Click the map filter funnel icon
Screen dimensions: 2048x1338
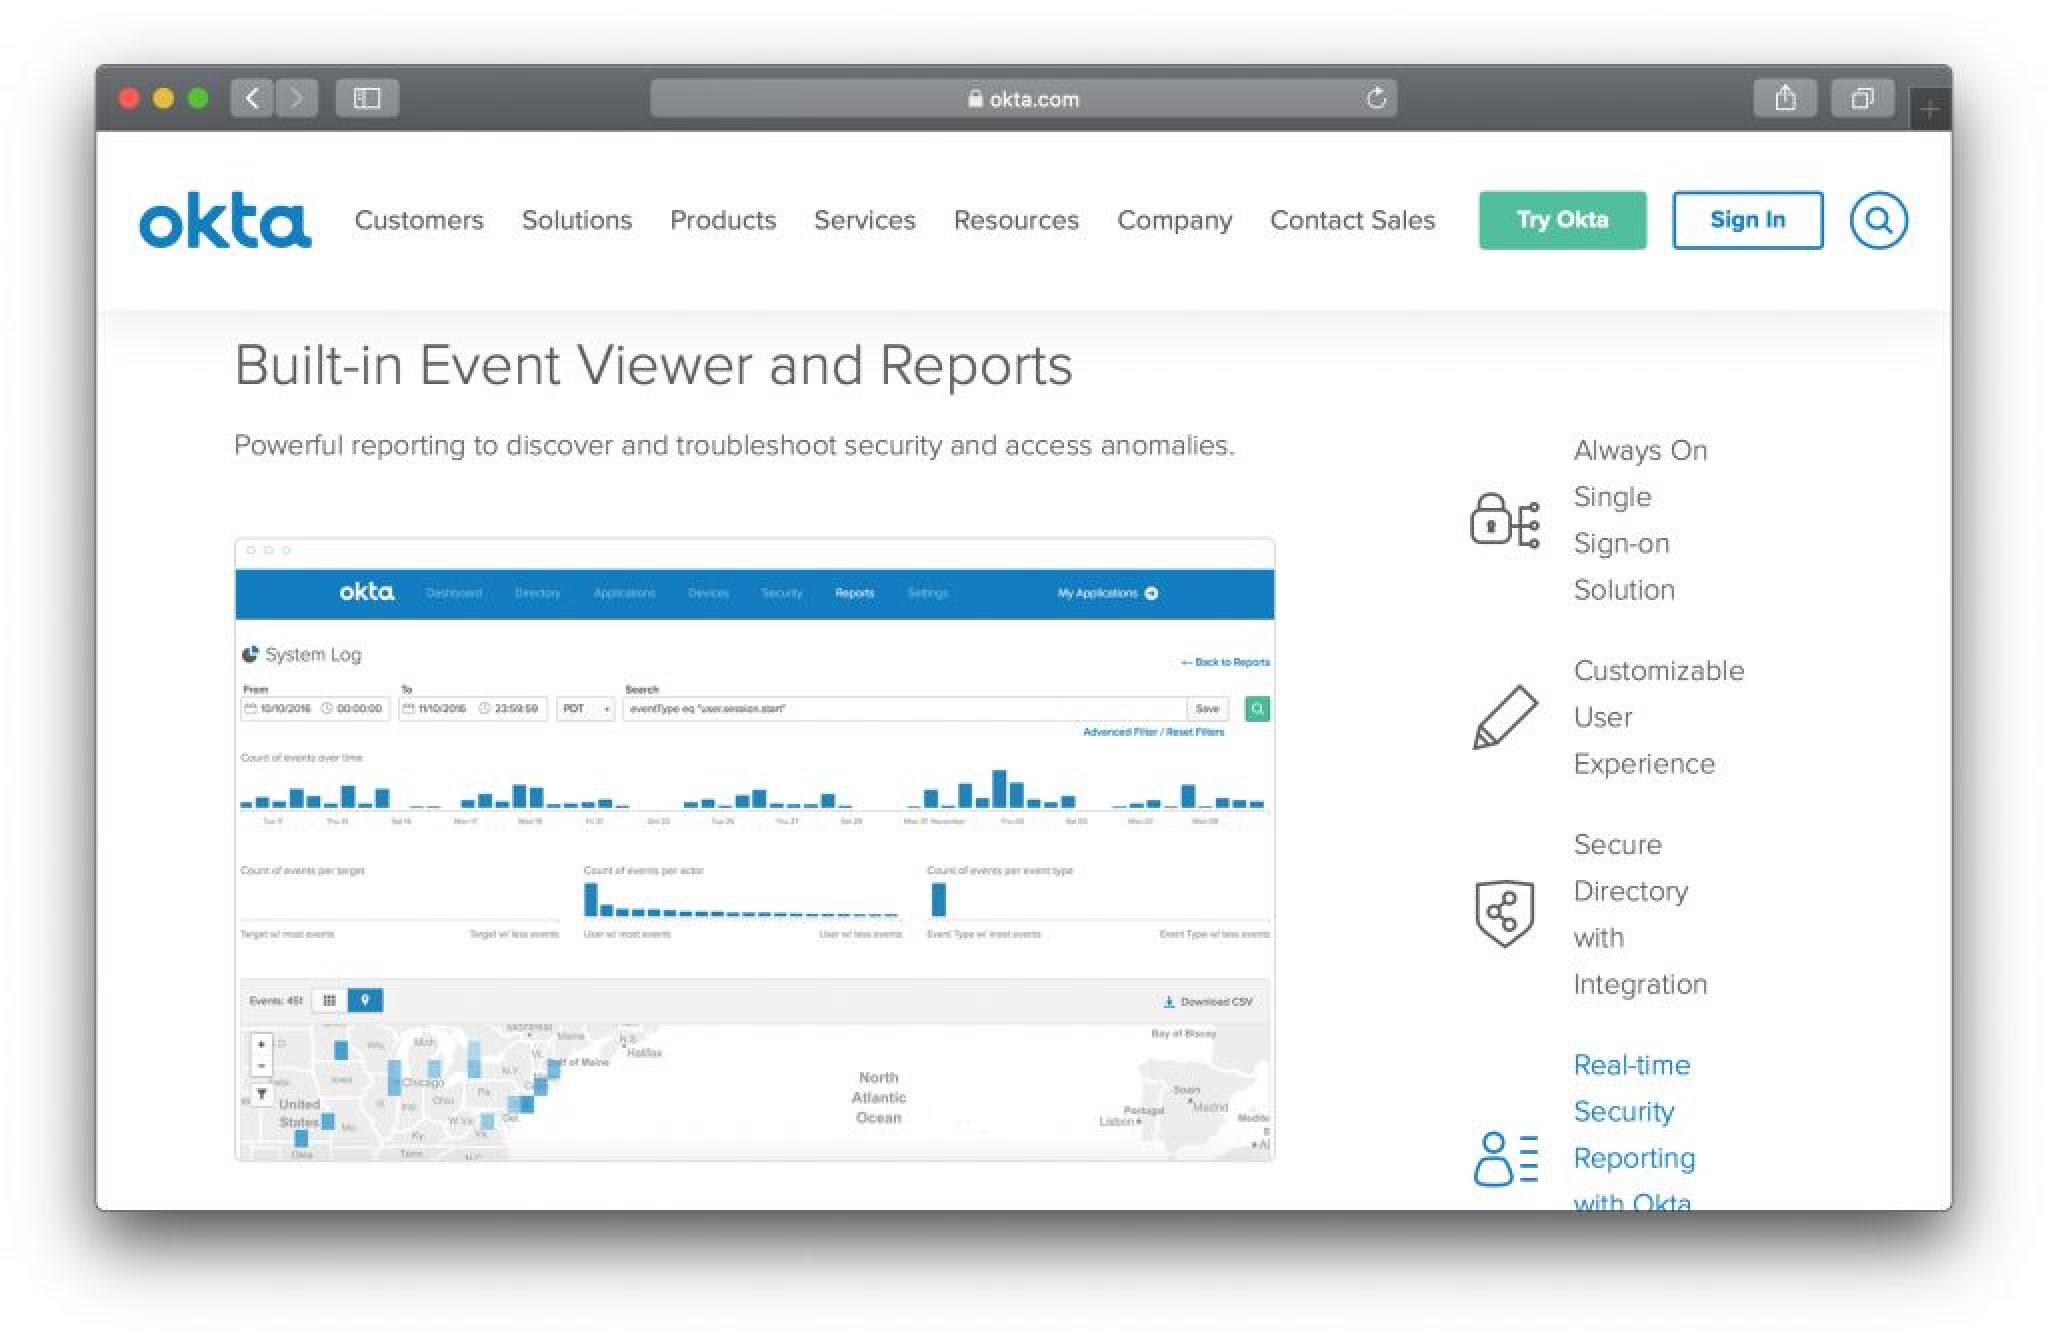tap(261, 1094)
